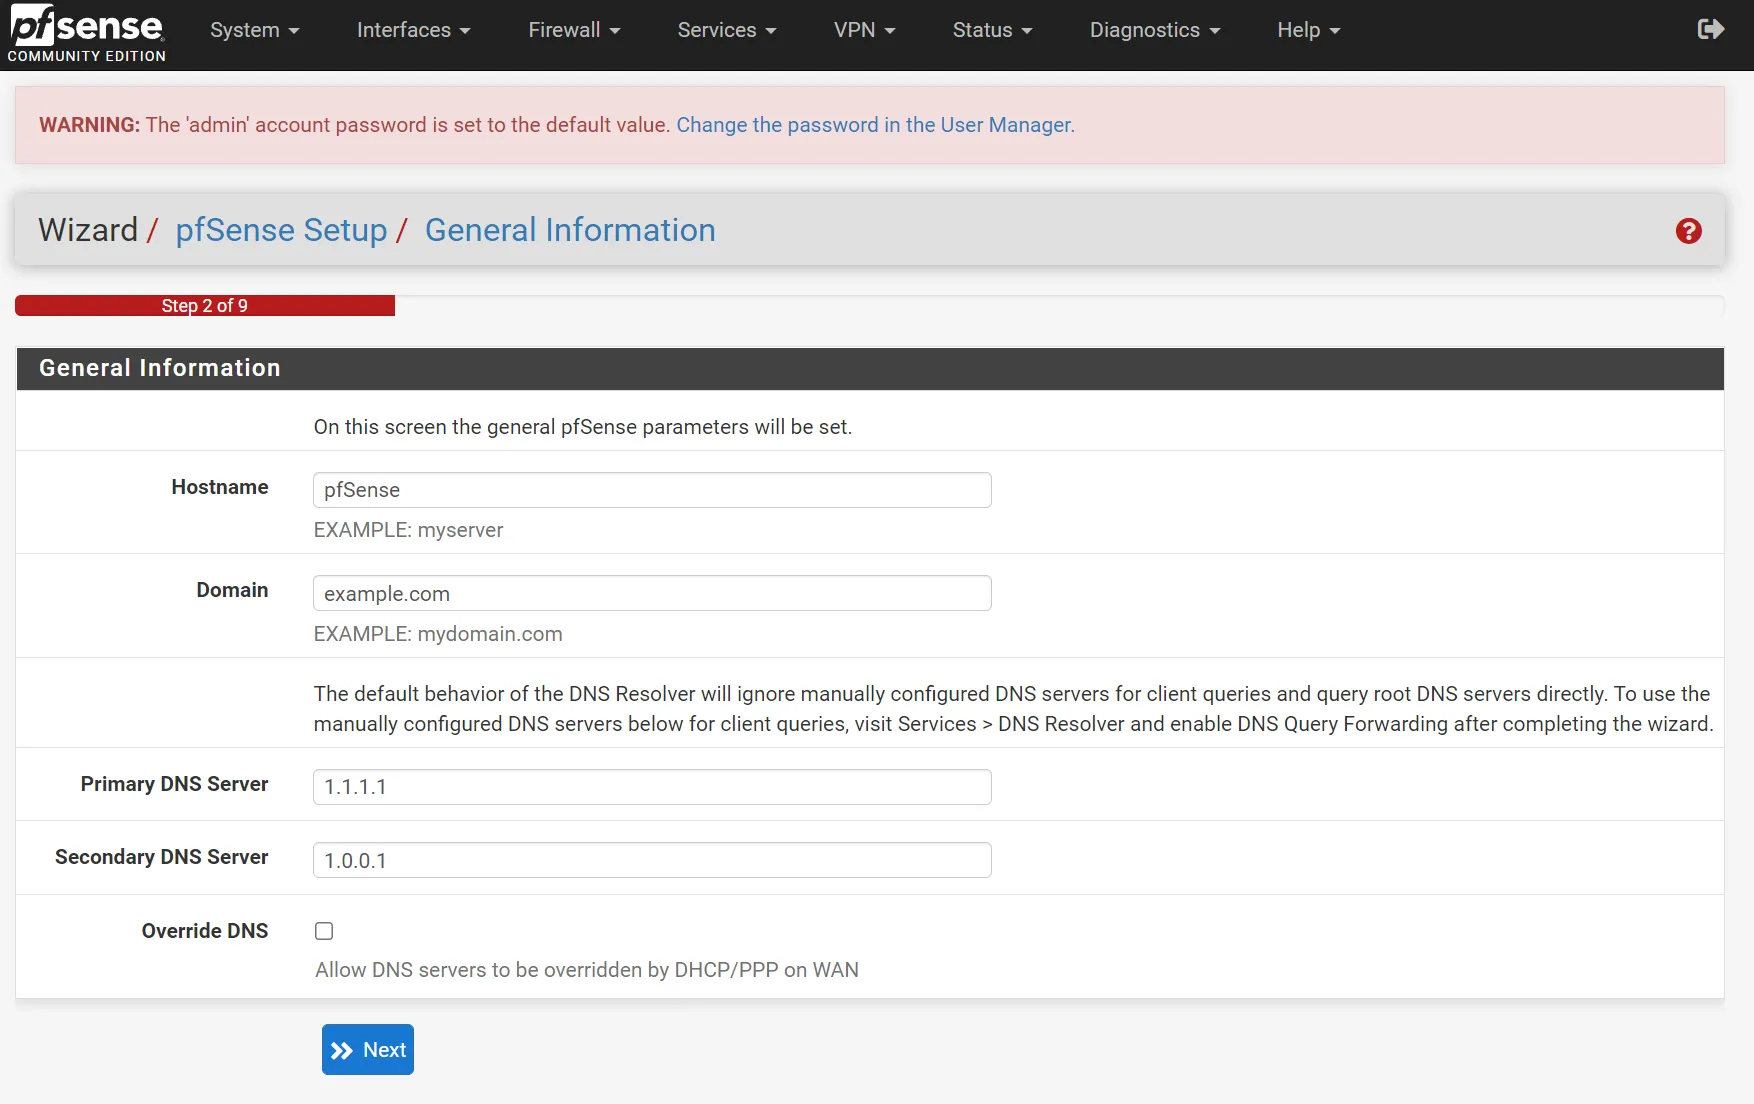The image size is (1754, 1104).
Task: Open the System menu
Action: tap(254, 30)
